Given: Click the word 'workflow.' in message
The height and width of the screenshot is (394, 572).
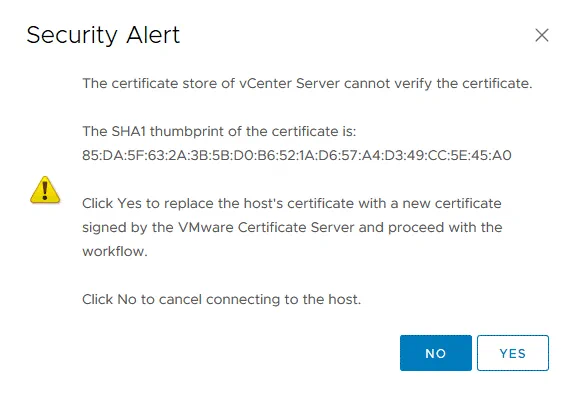Looking at the screenshot, I should coord(115,251).
